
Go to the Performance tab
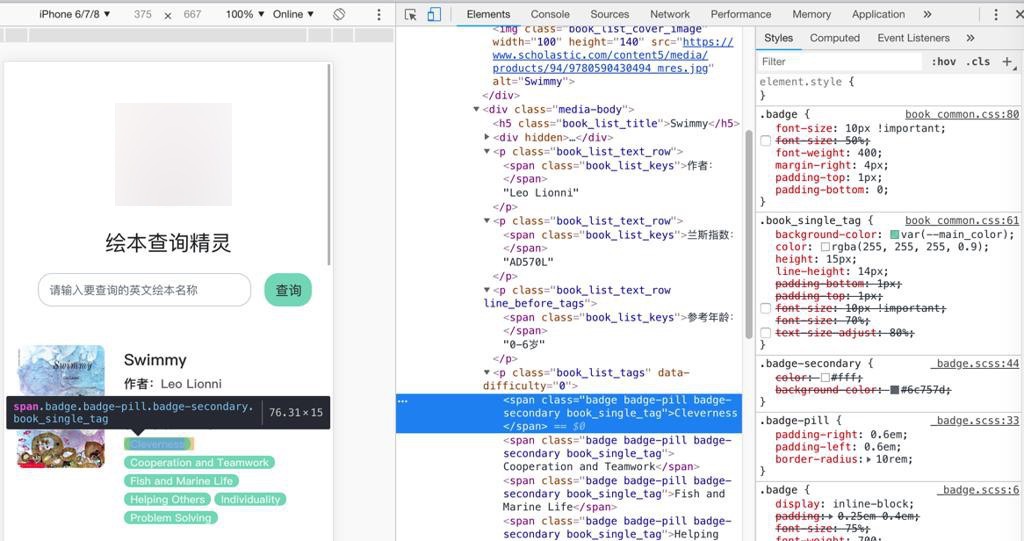coord(741,14)
